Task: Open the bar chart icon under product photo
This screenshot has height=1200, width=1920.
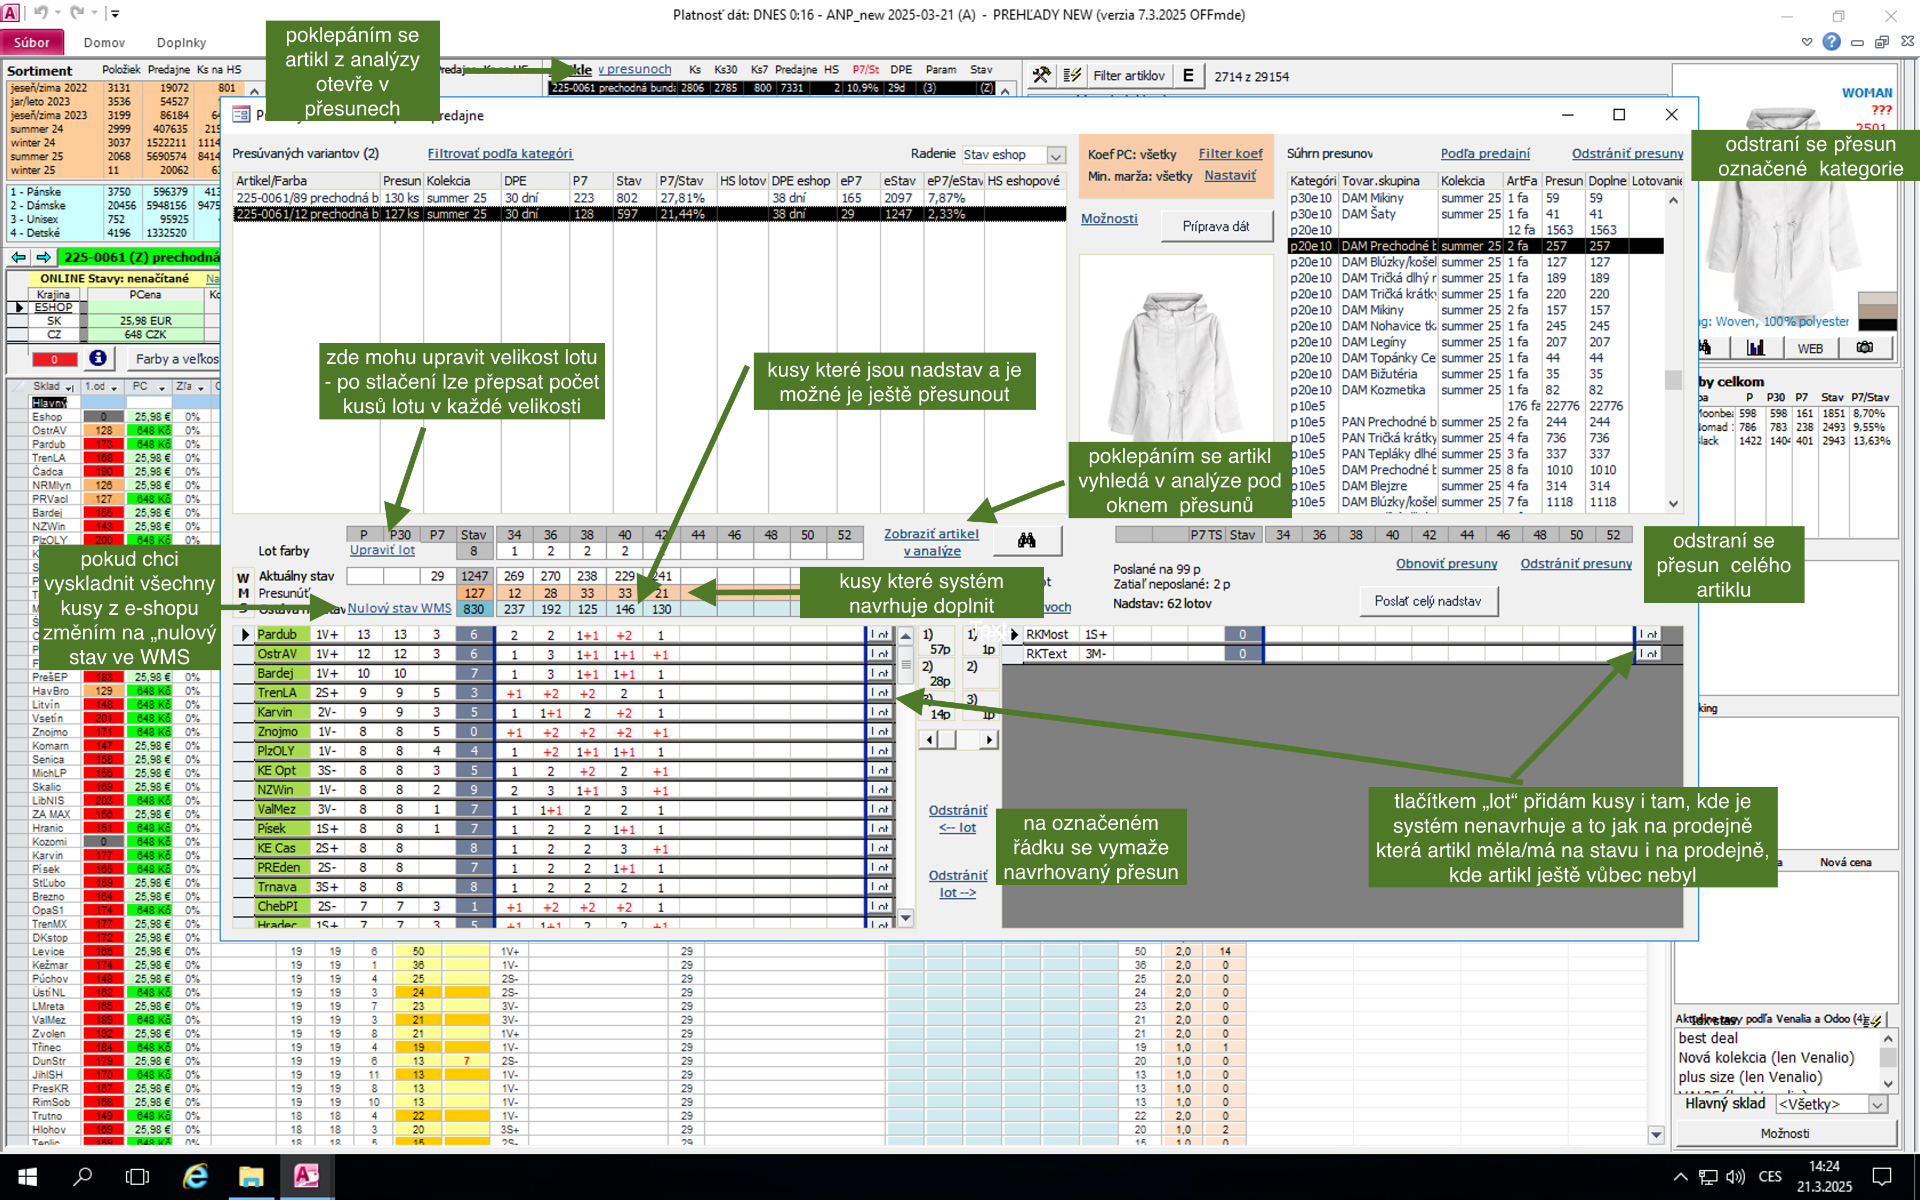Action: click(x=1755, y=348)
